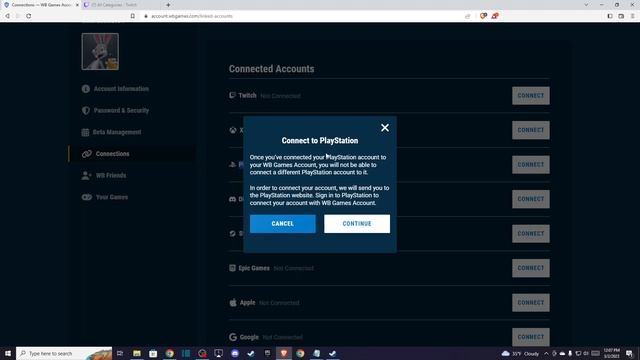640x360 pixels.
Task: Open the weather widget on taskbar
Action: click(x=521, y=353)
